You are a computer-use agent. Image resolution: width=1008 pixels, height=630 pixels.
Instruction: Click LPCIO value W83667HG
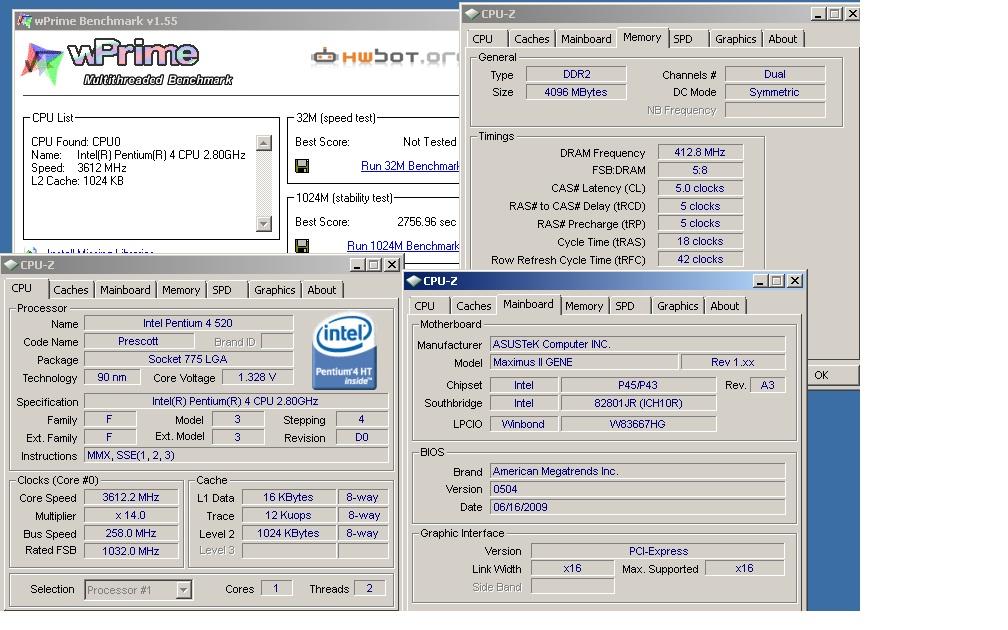(638, 424)
